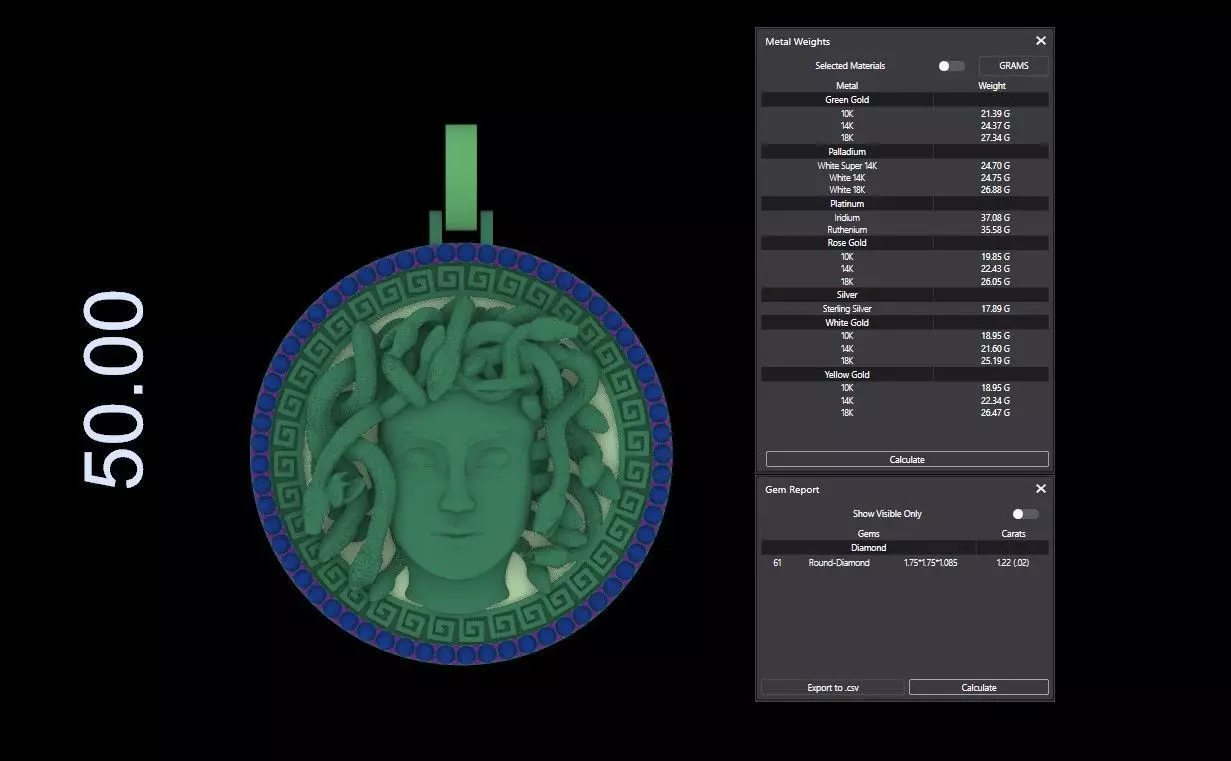
Task: Click the 1.75*1.75*1.085 gem dimensions
Action: tap(929, 563)
